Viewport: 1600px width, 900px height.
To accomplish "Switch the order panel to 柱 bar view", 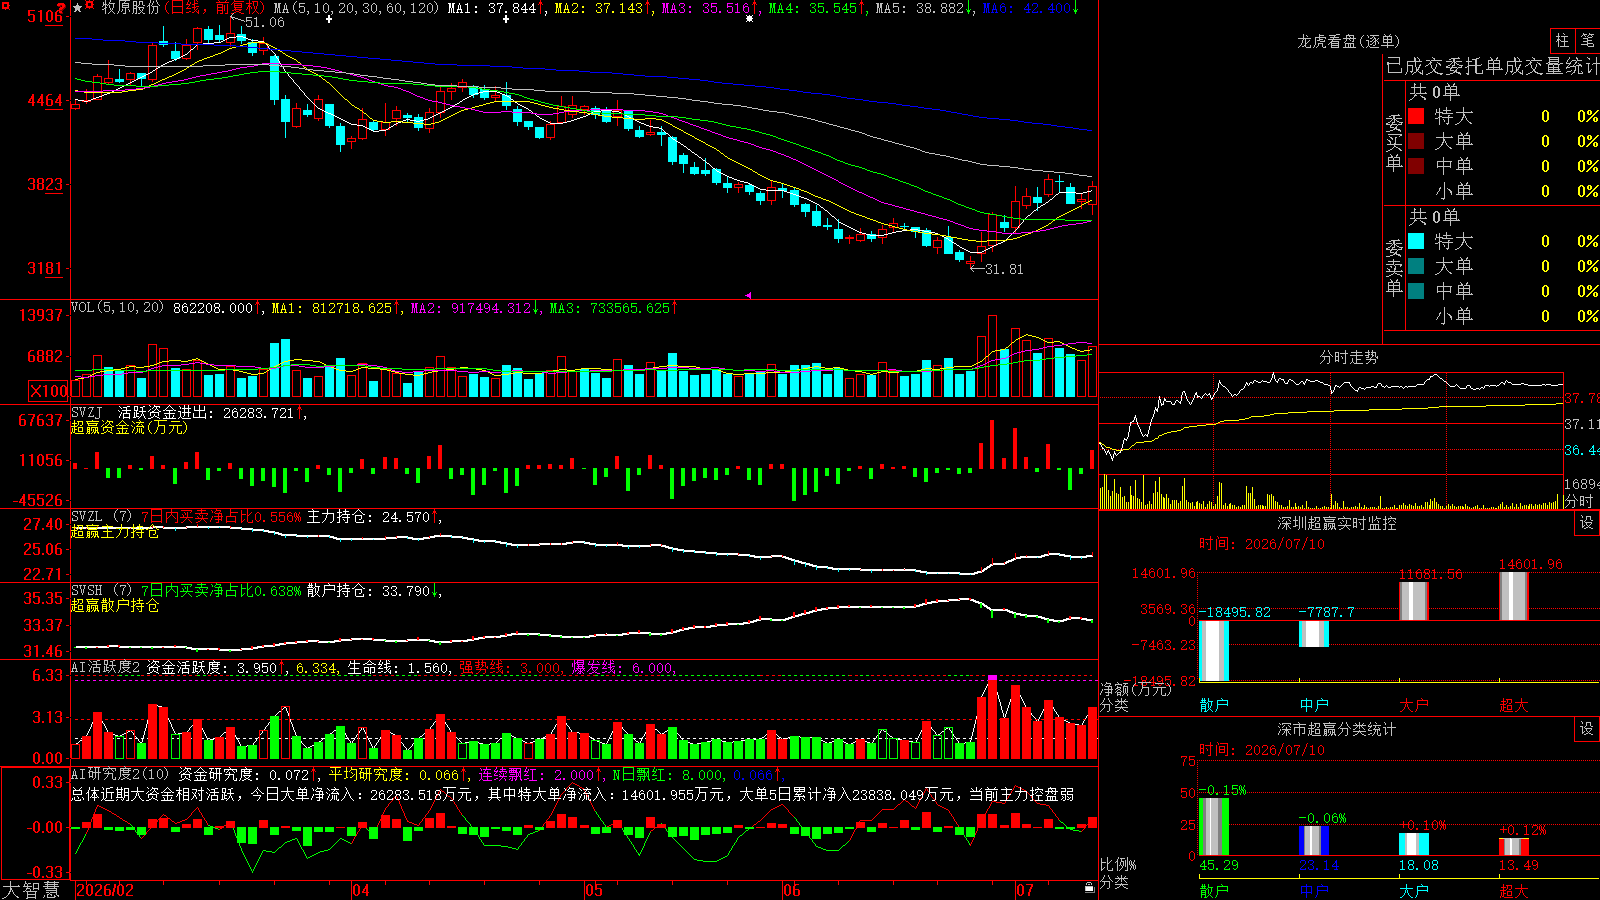I will pos(1562,40).
